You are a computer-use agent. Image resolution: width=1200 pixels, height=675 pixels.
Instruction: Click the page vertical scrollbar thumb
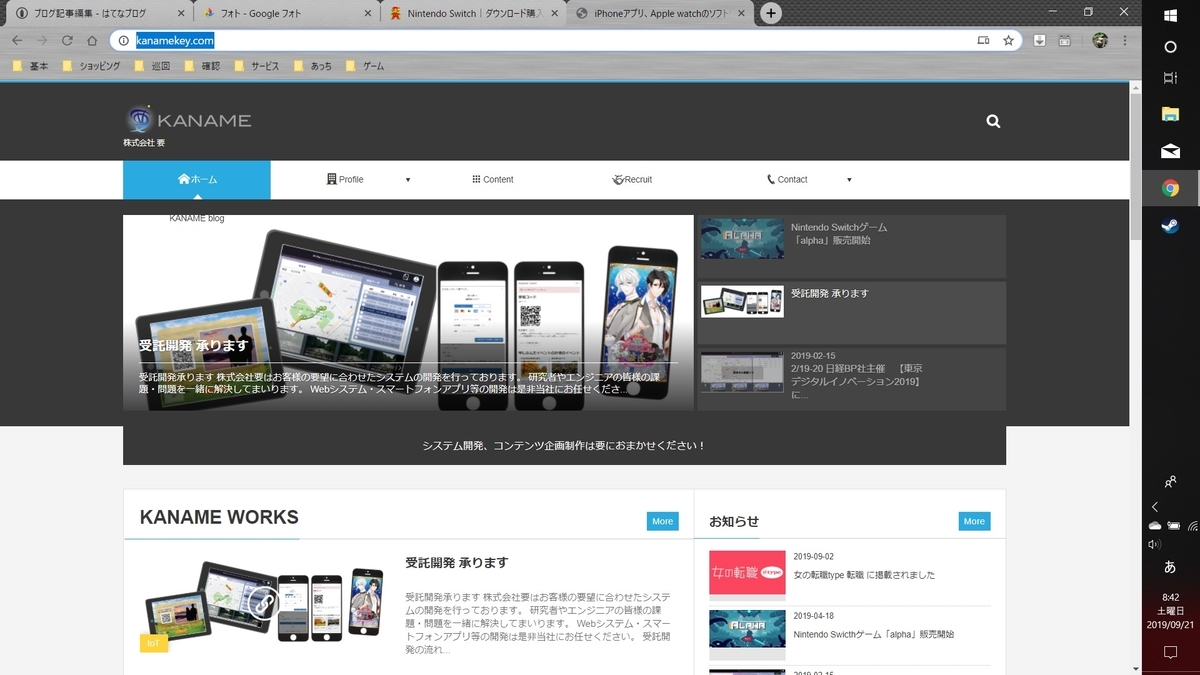1135,168
